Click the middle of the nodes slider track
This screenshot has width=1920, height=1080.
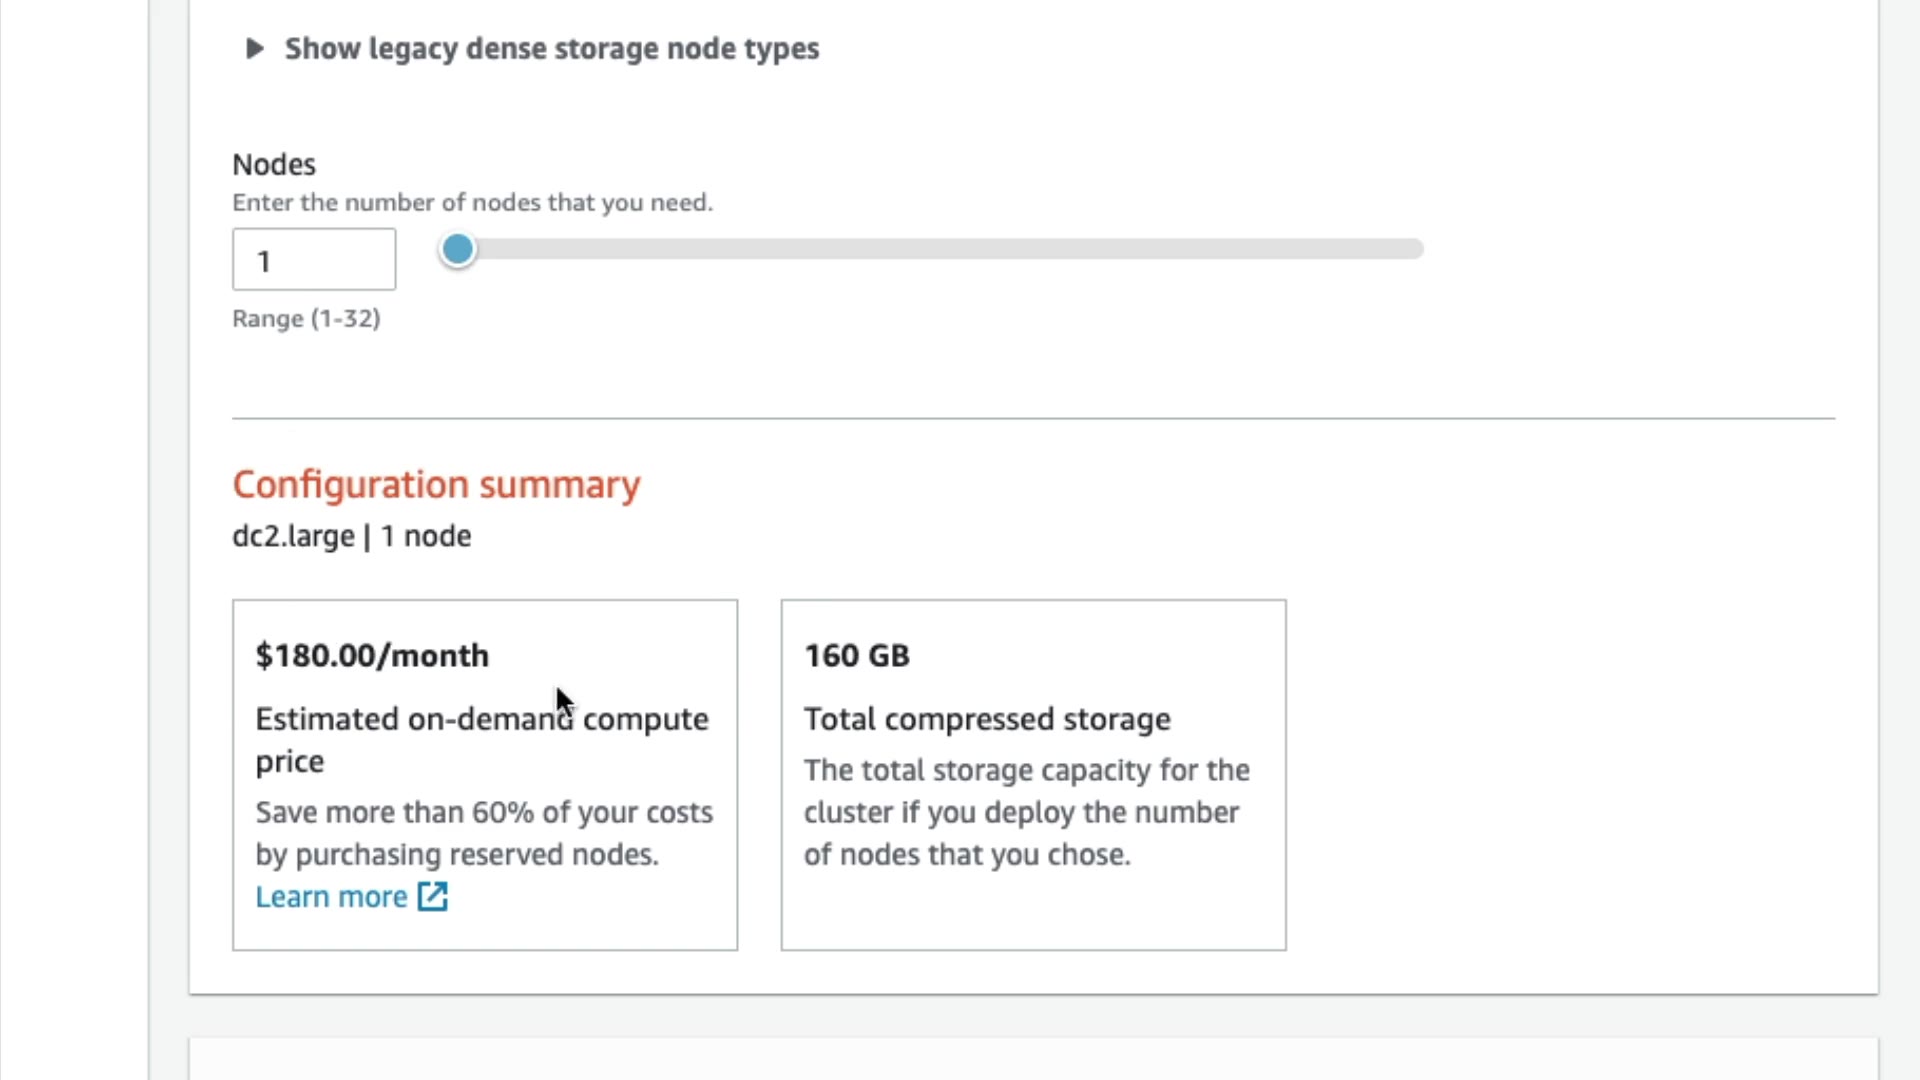940,249
